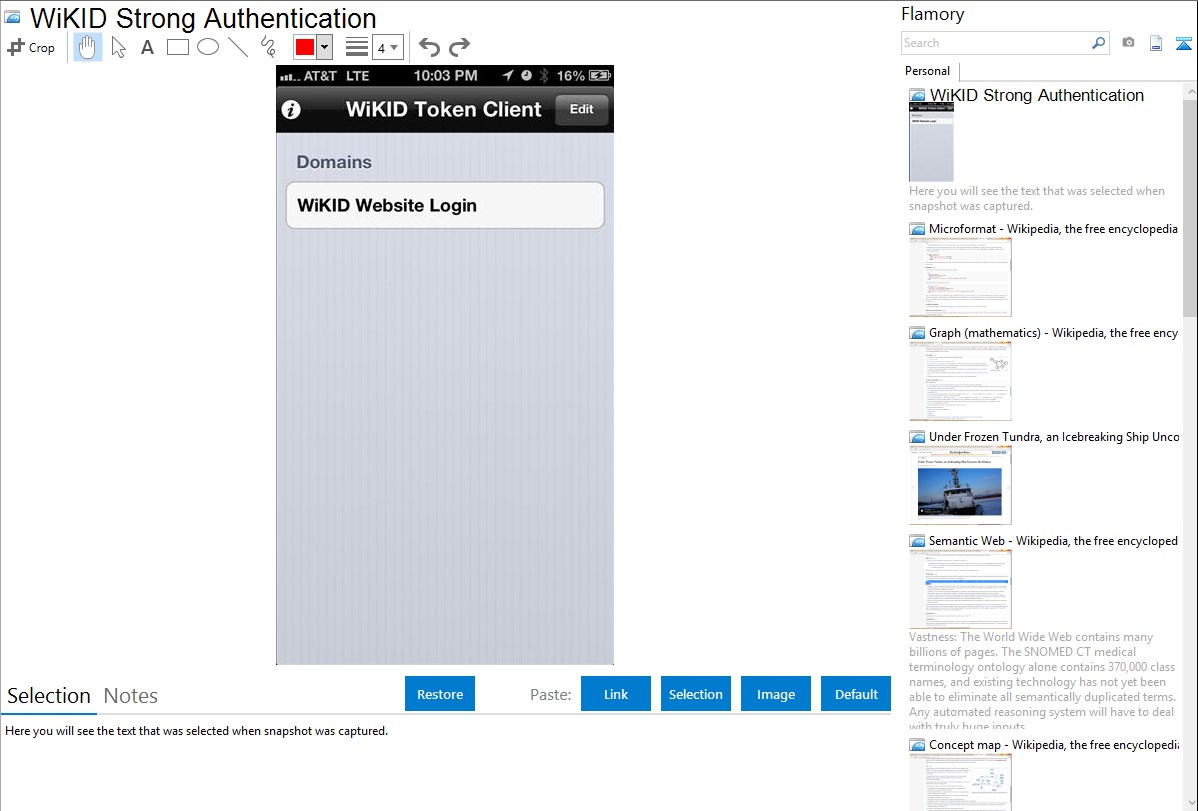Undo the last annotation
This screenshot has height=811, width=1198.
pos(429,47)
